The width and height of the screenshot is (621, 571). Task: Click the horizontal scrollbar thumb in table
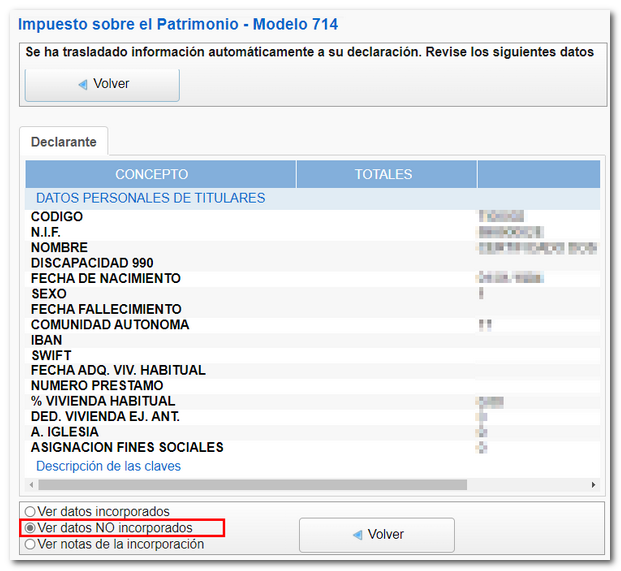(x=250, y=485)
